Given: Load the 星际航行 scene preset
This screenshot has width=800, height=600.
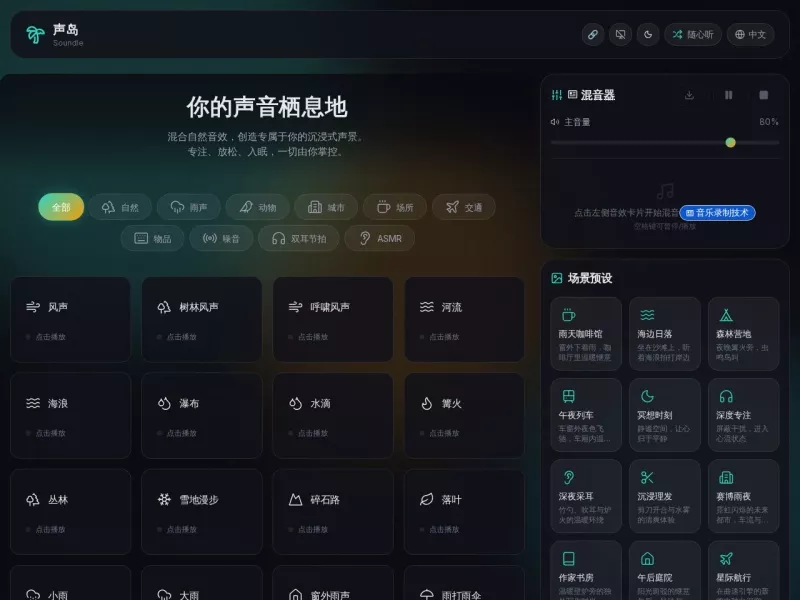Looking at the screenshot, I should (x=743, y=570).
